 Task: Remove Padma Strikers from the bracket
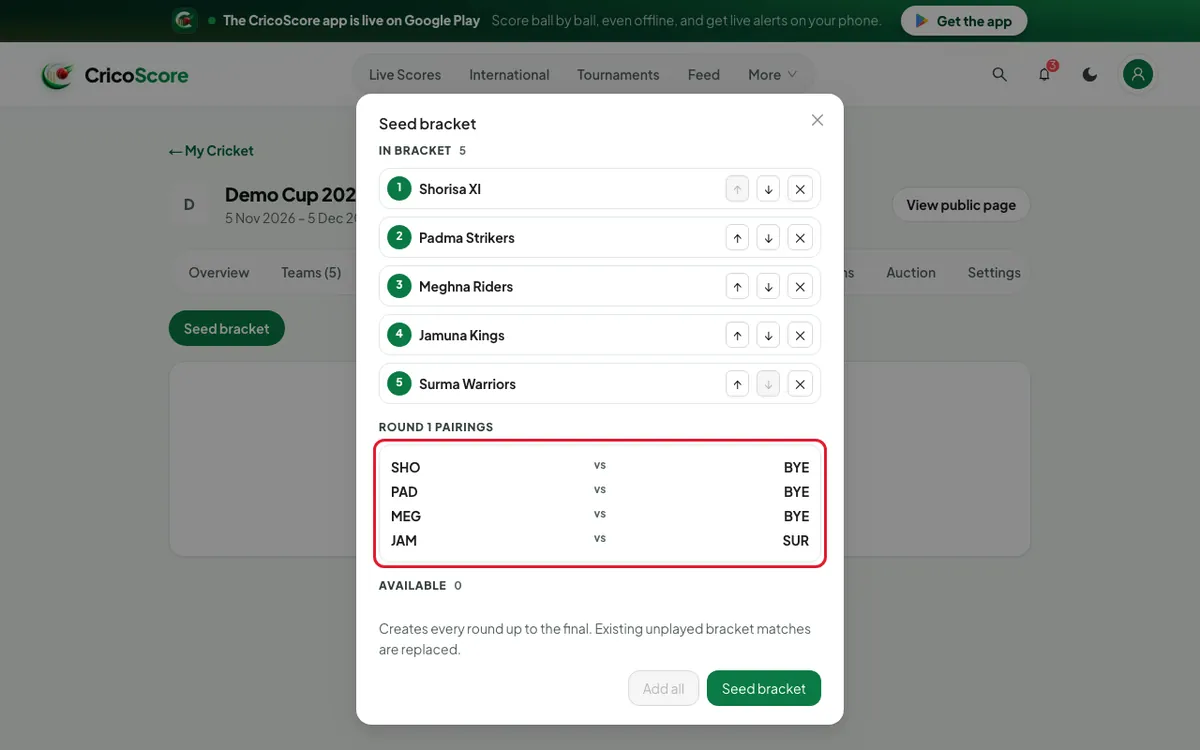800,238
